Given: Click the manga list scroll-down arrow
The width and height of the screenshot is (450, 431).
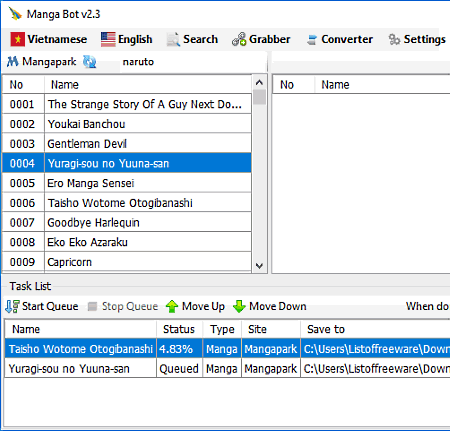Looking at the screenshot, I should [x=259, y=266].
